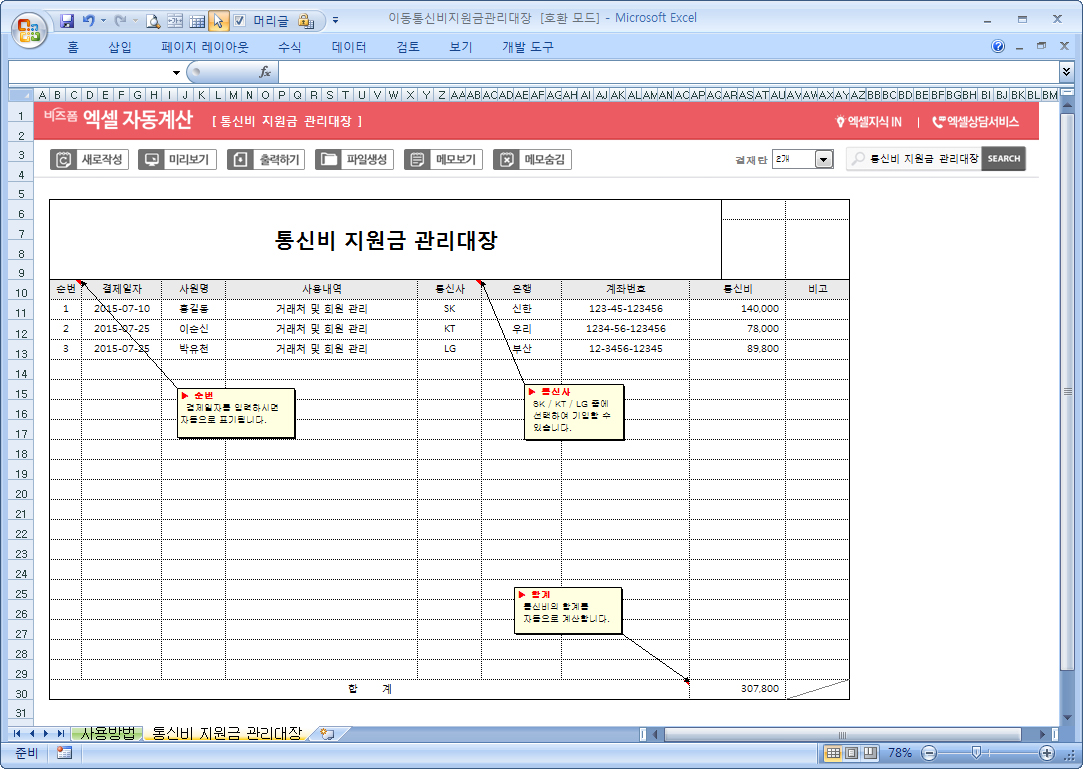Click the macro record icon in status bar
The height and width of the screenshot is (769, 1083).
(x=64, y=752)
